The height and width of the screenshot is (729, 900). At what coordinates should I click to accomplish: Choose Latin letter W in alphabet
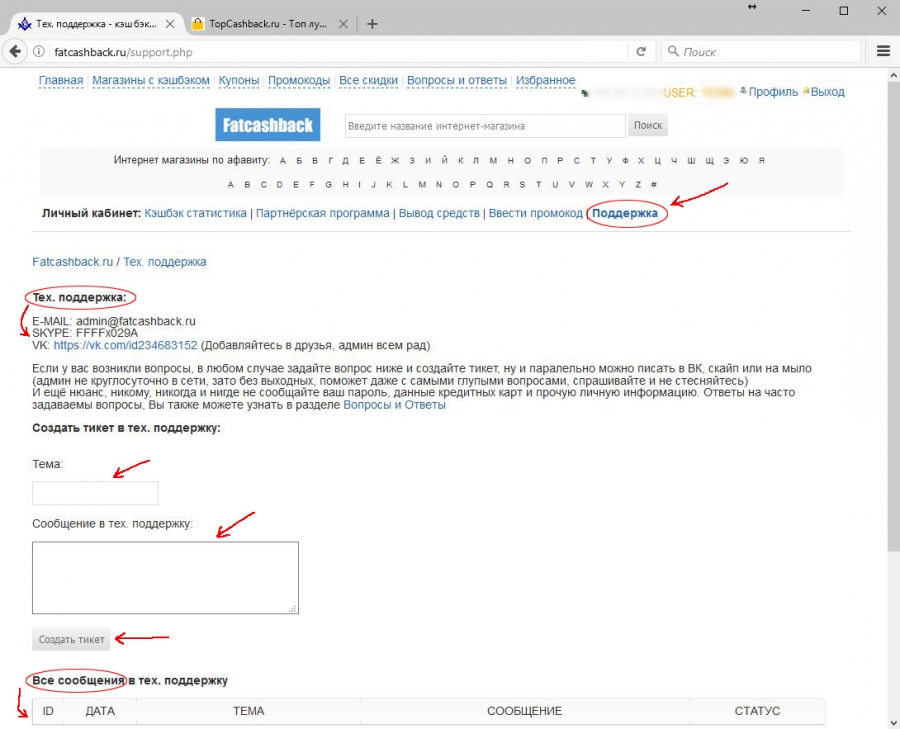[589, 185]
